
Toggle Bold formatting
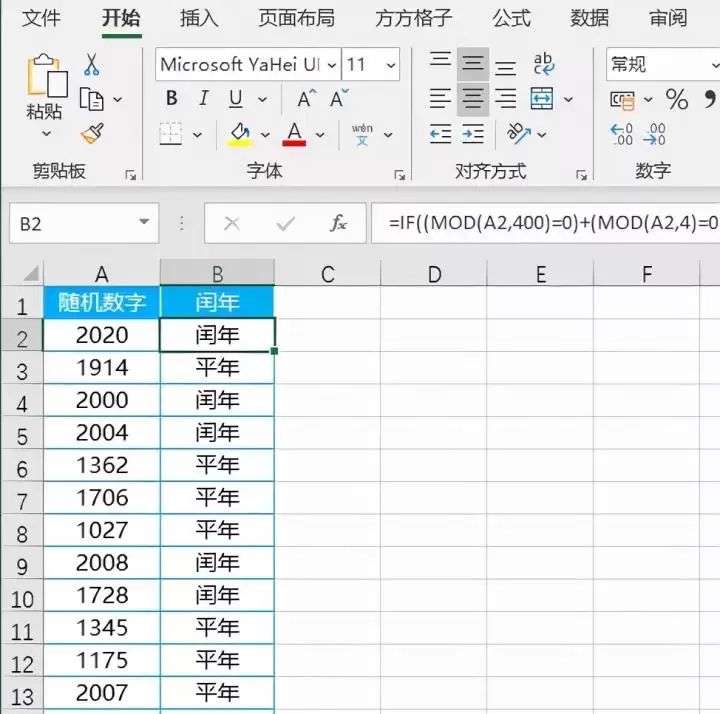(172, 98)
